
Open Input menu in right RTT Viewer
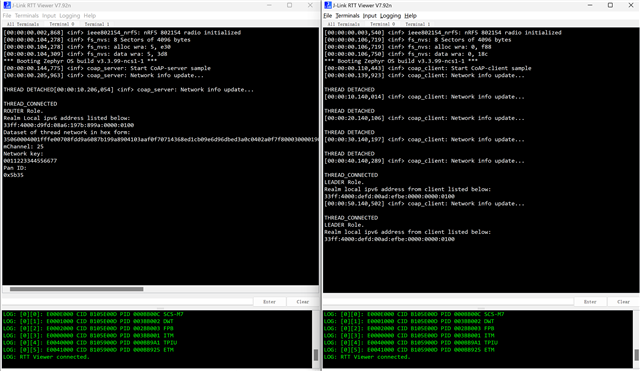click(369, 16)
